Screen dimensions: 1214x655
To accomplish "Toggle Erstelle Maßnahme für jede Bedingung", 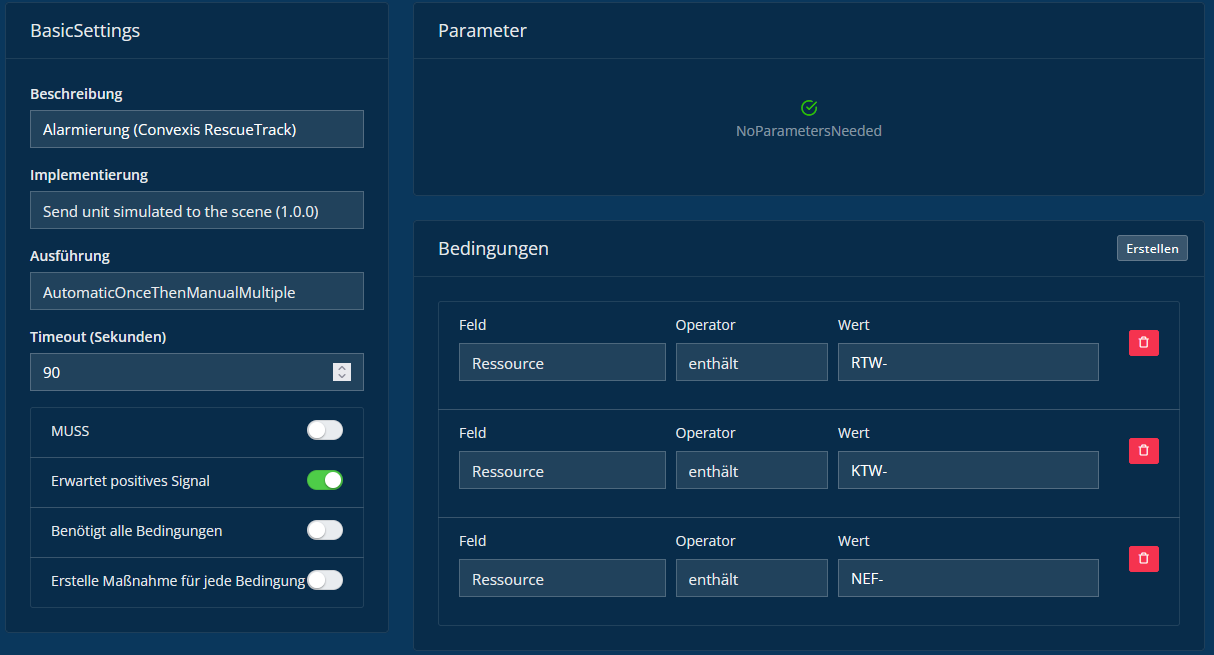I will click(x=324, y=580).
